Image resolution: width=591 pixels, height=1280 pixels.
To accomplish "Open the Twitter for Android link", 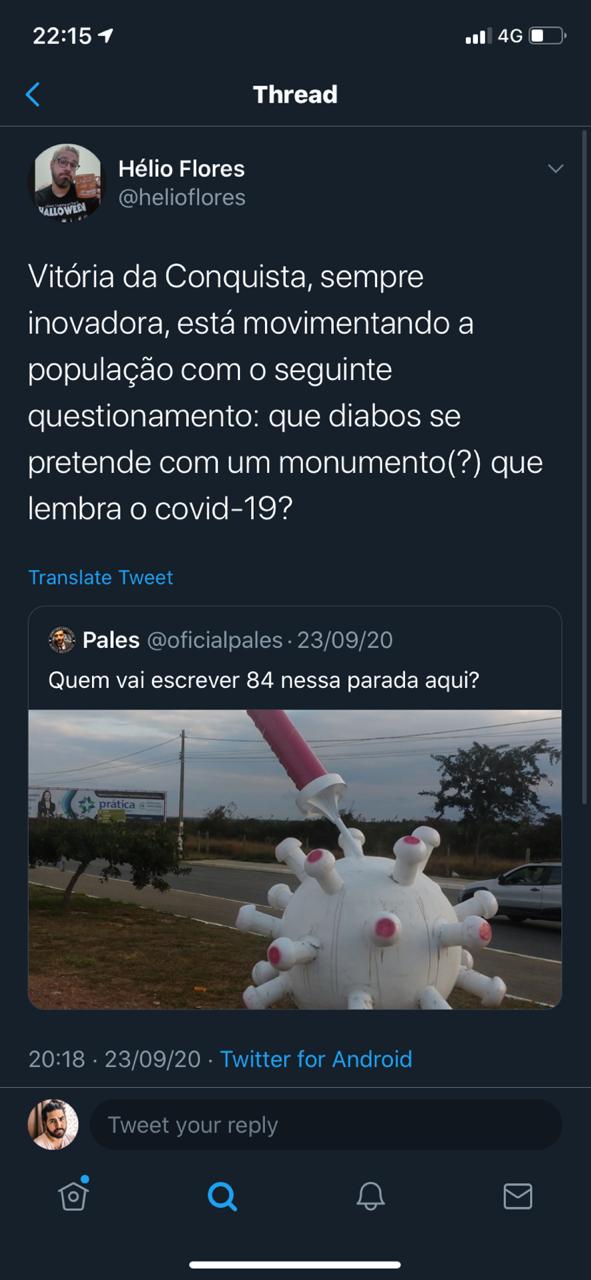I will [x=316, y=1059].
